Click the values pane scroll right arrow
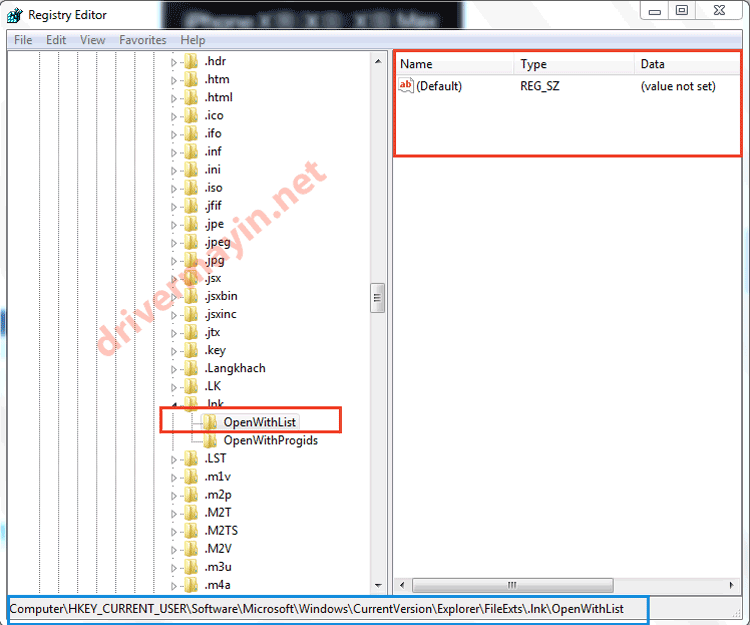The height and width of the screenshot is (625, 750). (731, 585)
